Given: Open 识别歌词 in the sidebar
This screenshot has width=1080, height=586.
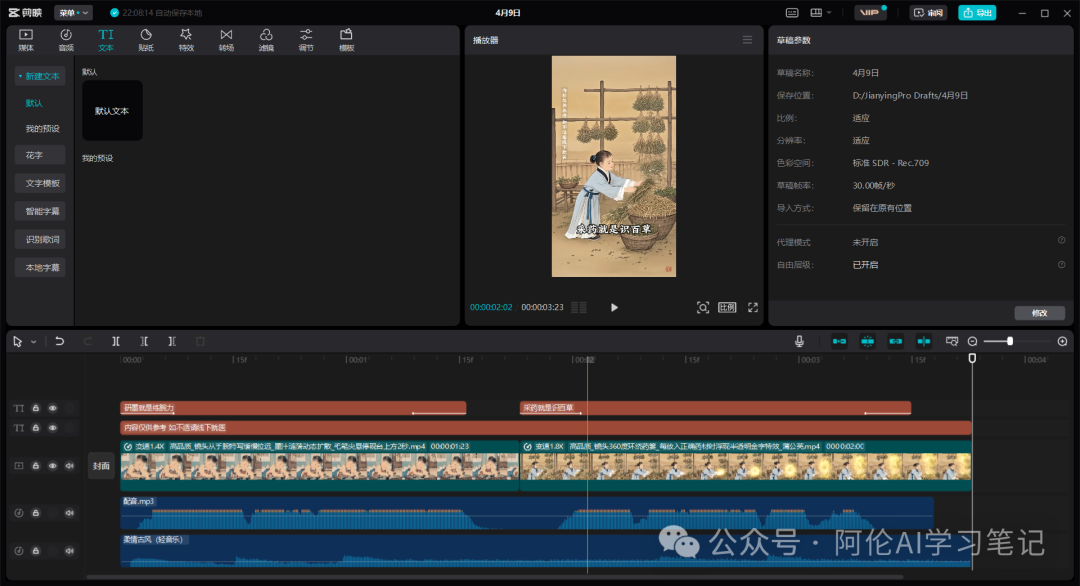Looking at the screenshot, I should click(40, 239).
